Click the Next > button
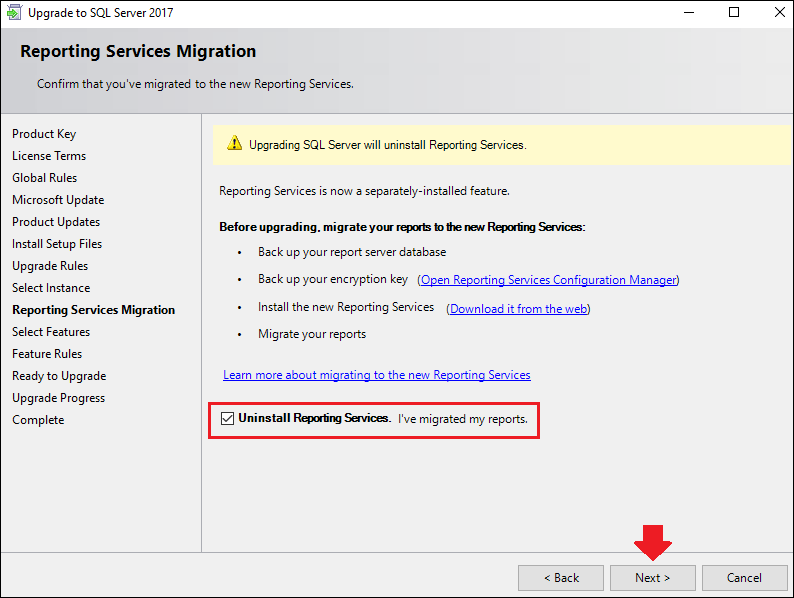 [x=652, y=578]
